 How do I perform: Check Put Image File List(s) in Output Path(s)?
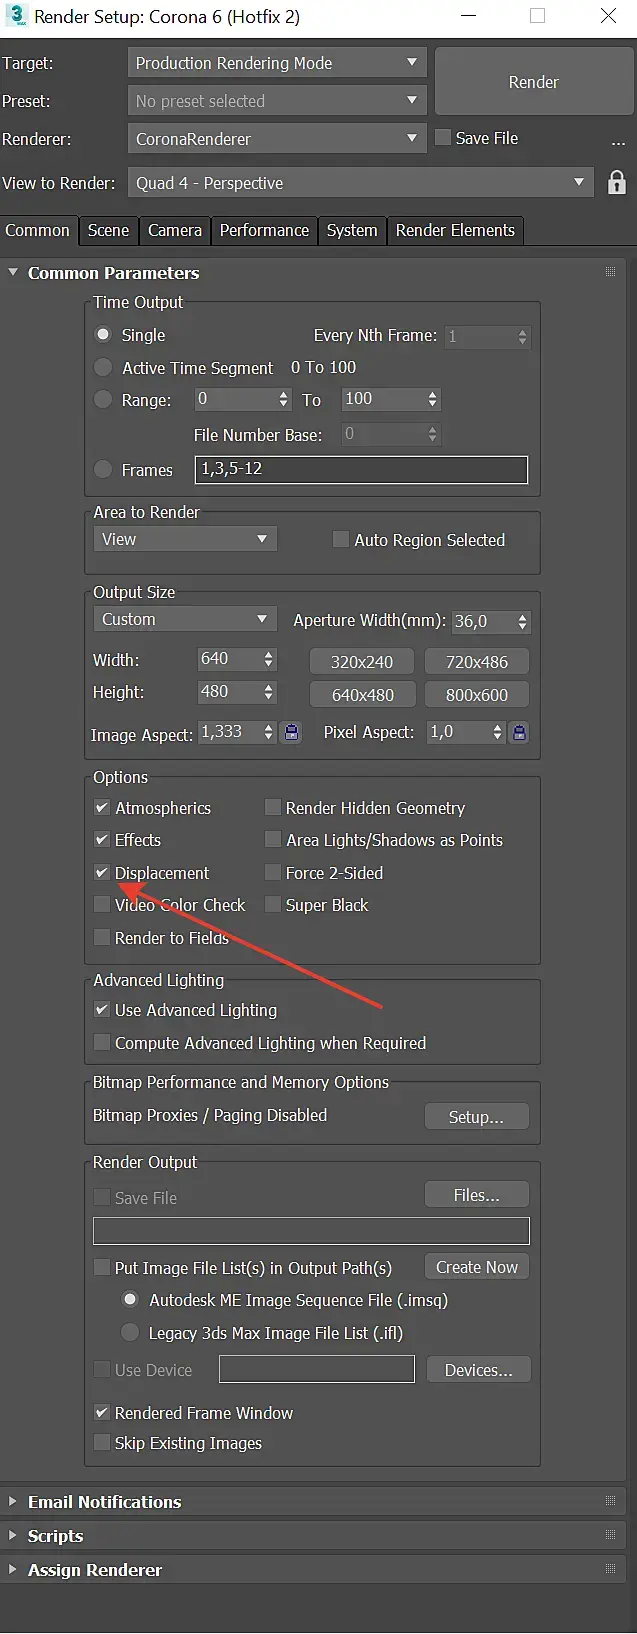tap(101, 1267)
